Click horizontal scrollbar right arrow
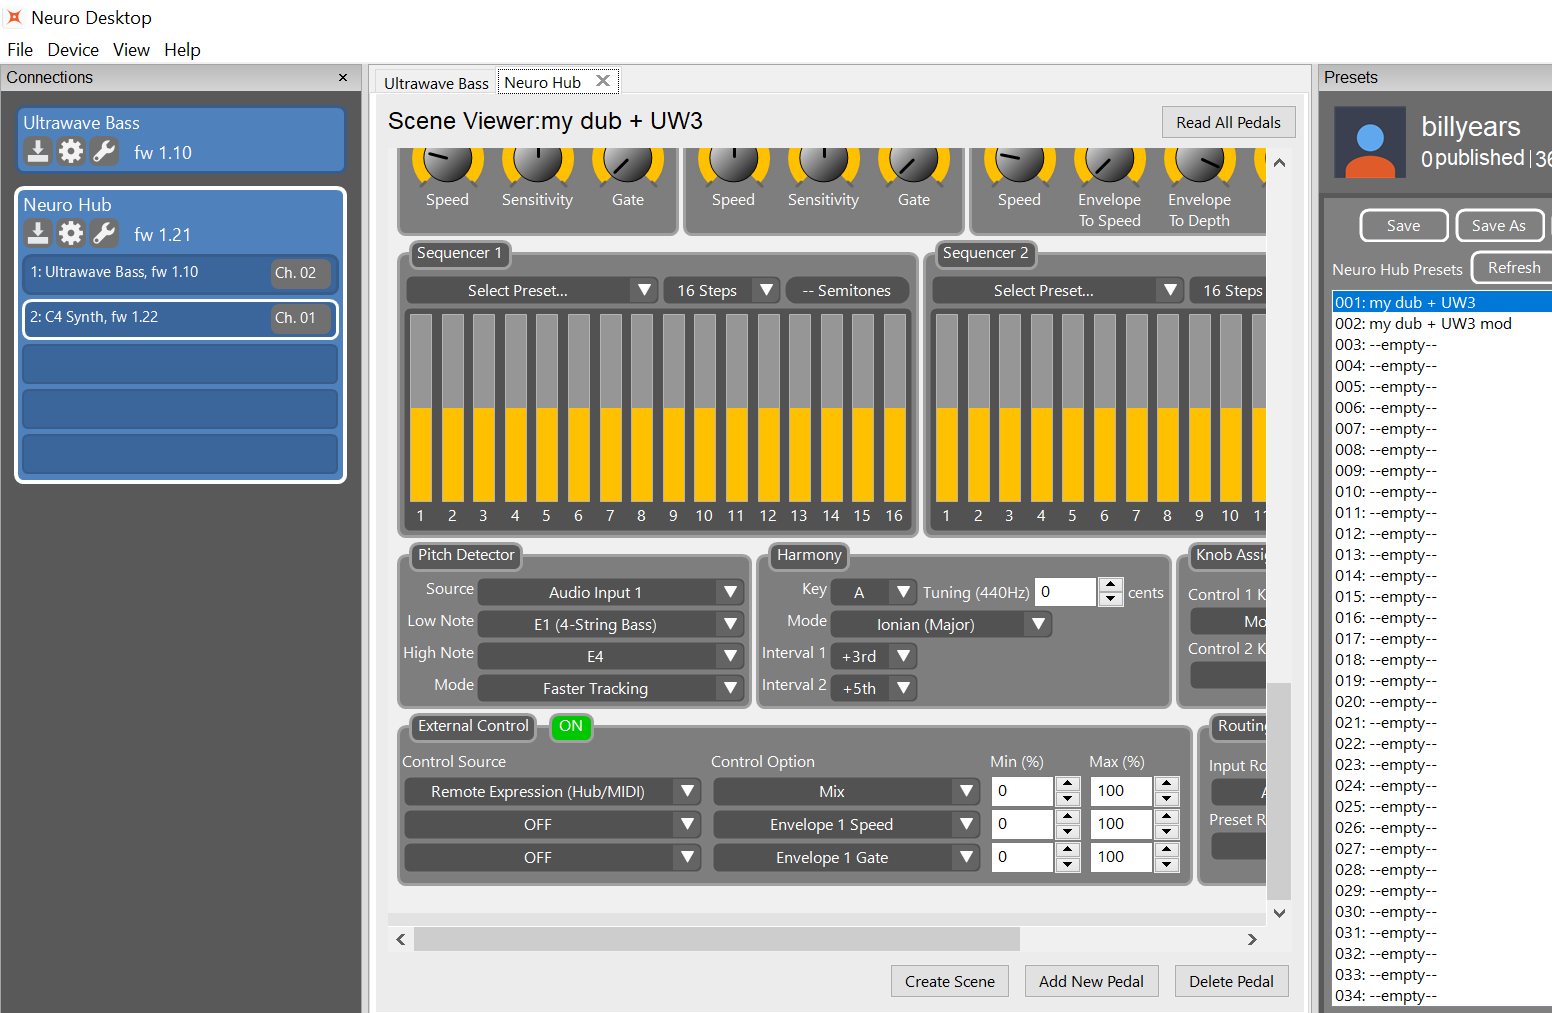 pos(1252,939)
